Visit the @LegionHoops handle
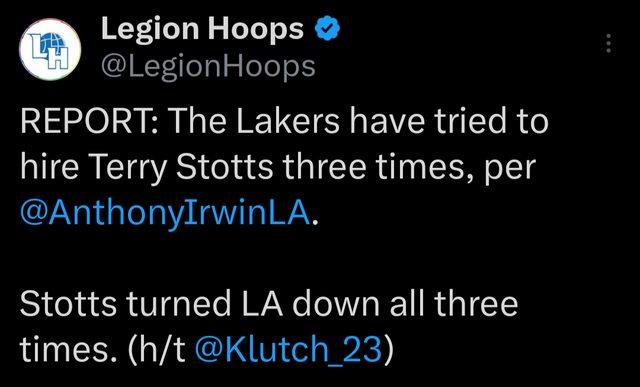The image size is (640, 387). point(208,66)
